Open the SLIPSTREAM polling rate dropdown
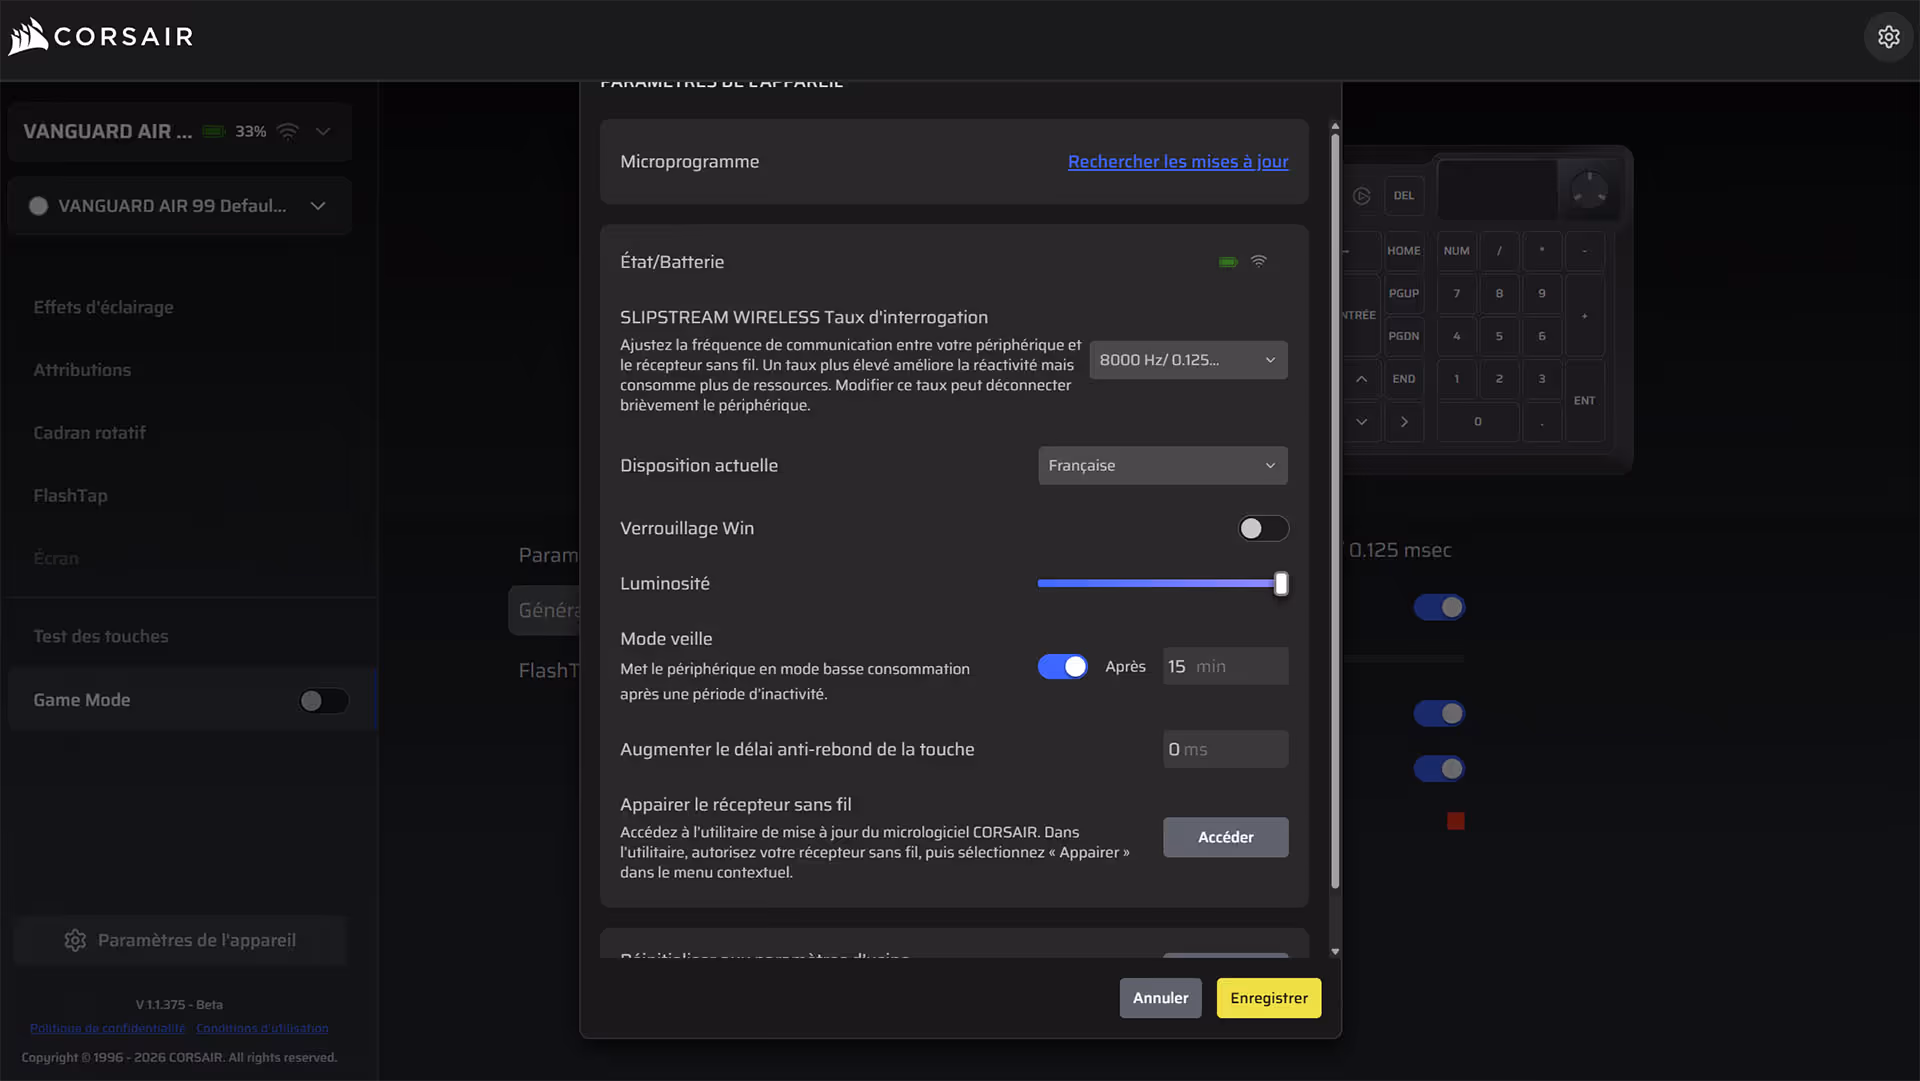The image size is (1920, 1081). tap(1188, 360)
